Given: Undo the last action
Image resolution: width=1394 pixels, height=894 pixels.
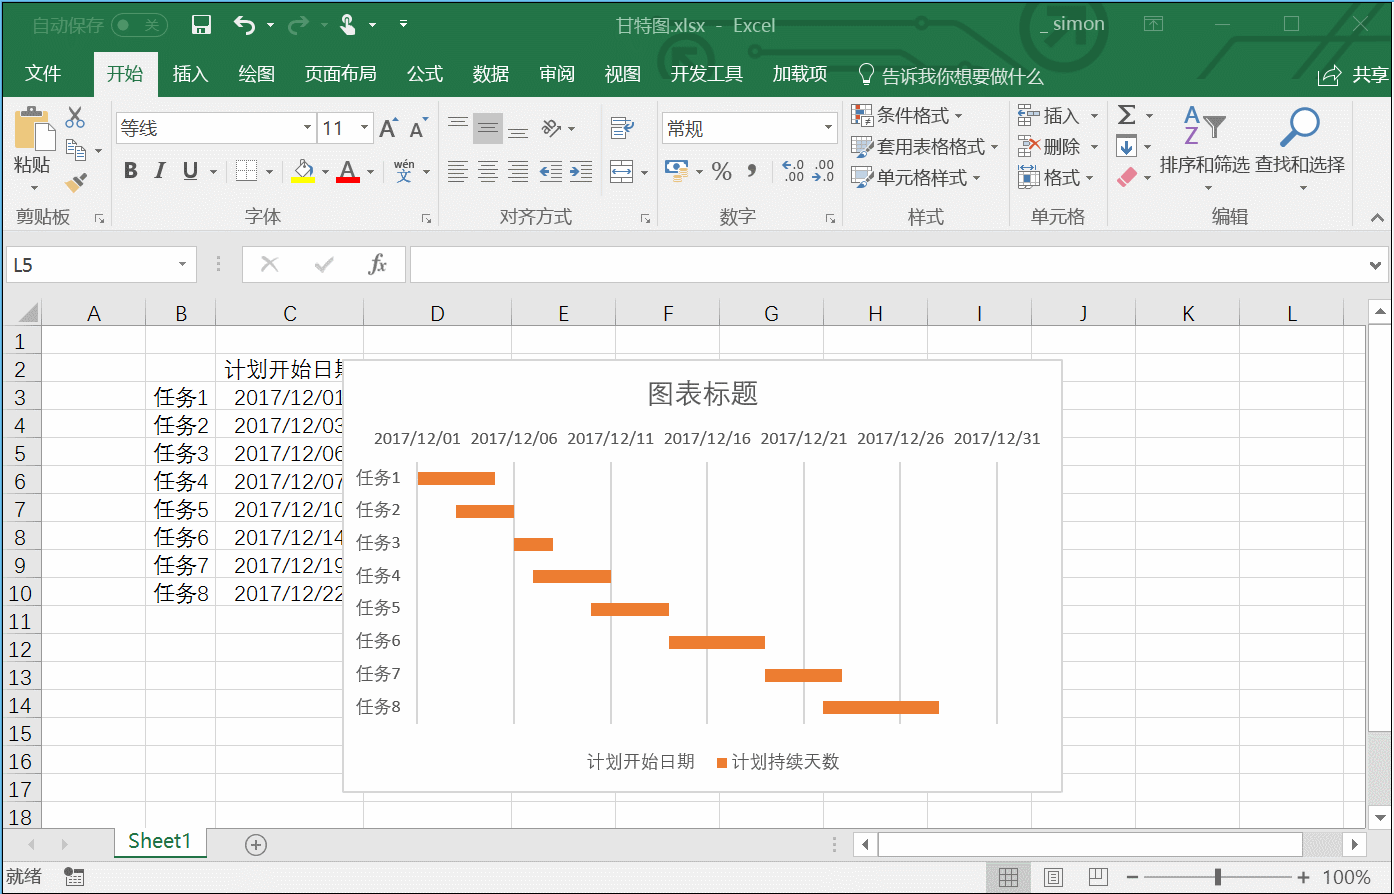Looking at the screenshot, I should tap(243, 25).
